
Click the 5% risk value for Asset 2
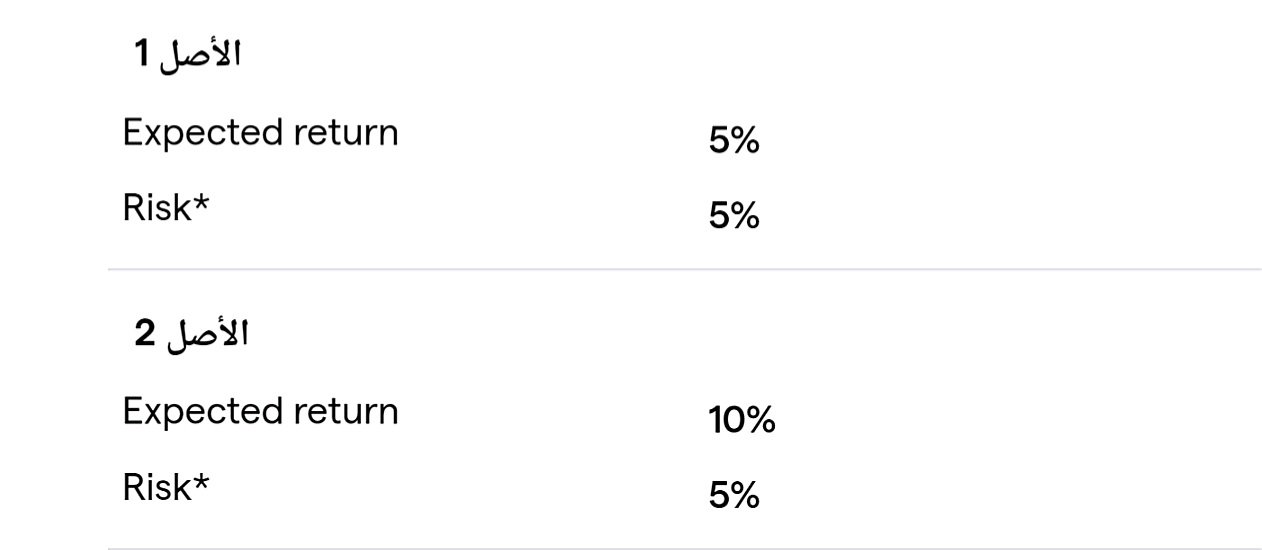[734, 496]
